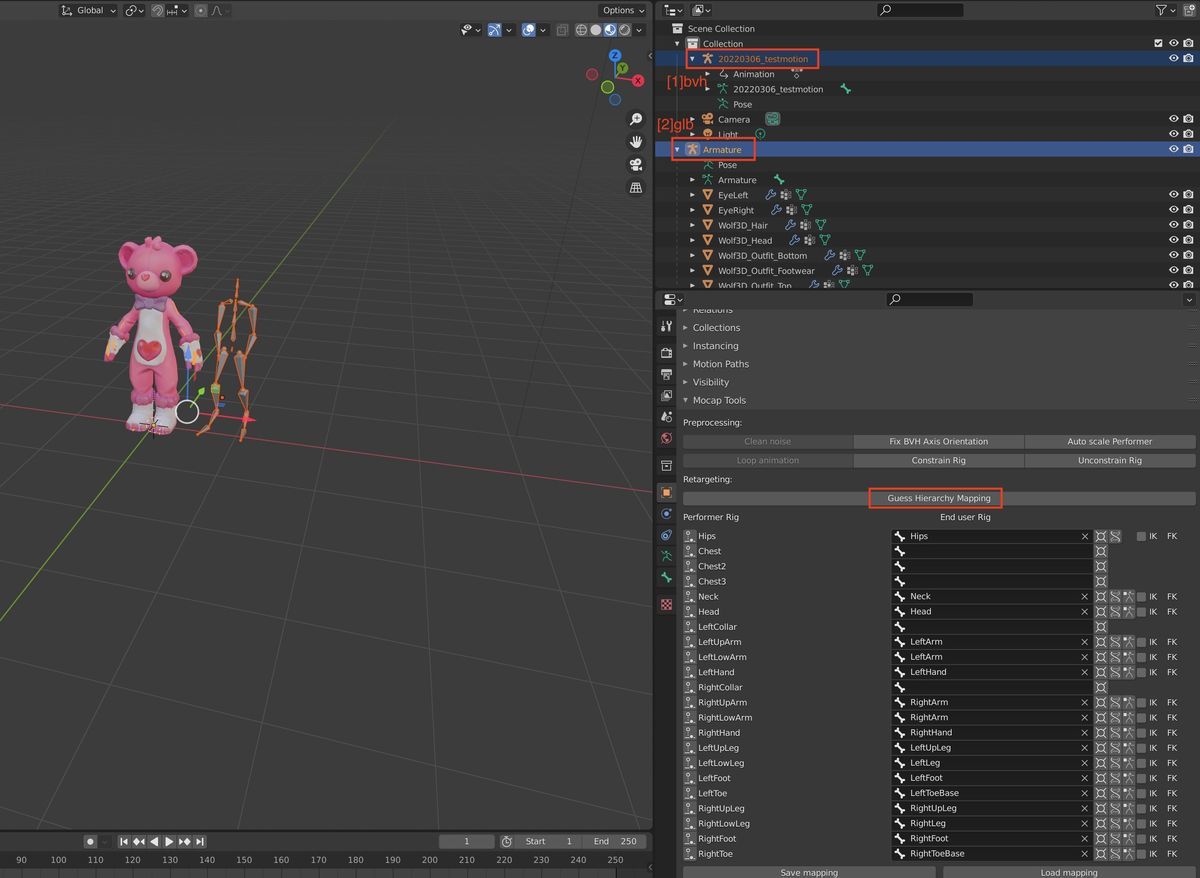Viewport: 1200px width, 878px height.
Task: Toggle X-Ray mode in the viewport
Action: pos(565,30)
